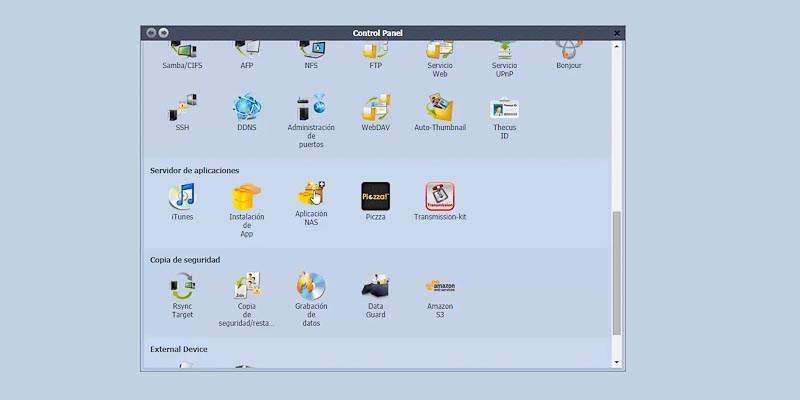
Task: Open the Bonjour service icon
Action: [x=568, y=51]
